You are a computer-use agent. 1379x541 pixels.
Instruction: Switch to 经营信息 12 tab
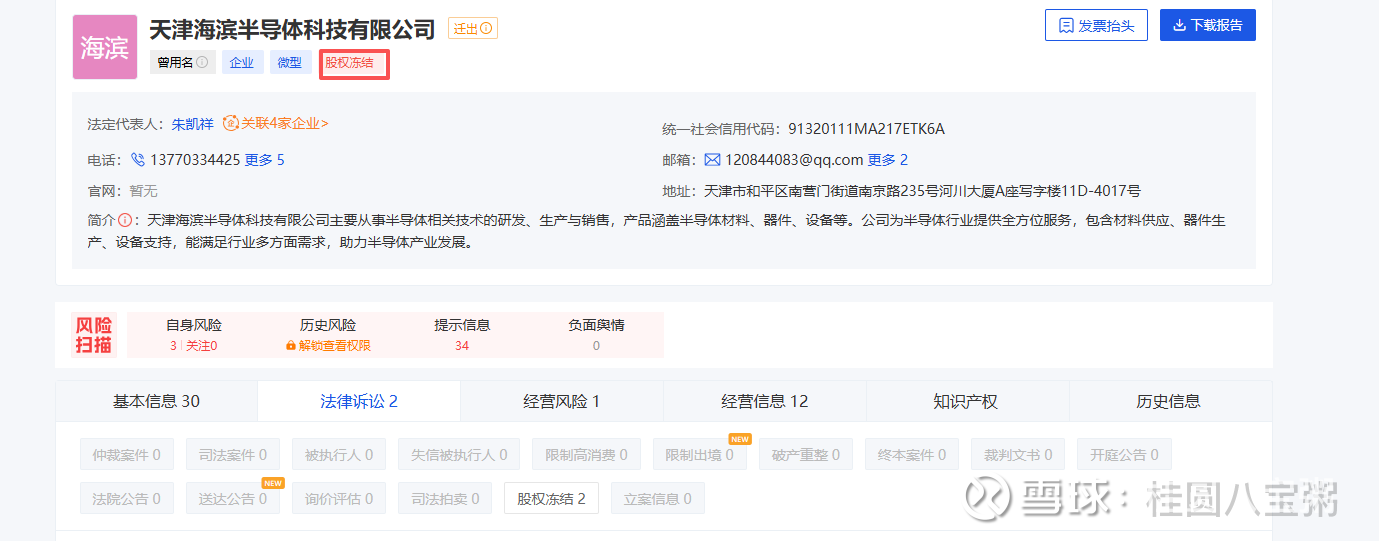(765, 401)
